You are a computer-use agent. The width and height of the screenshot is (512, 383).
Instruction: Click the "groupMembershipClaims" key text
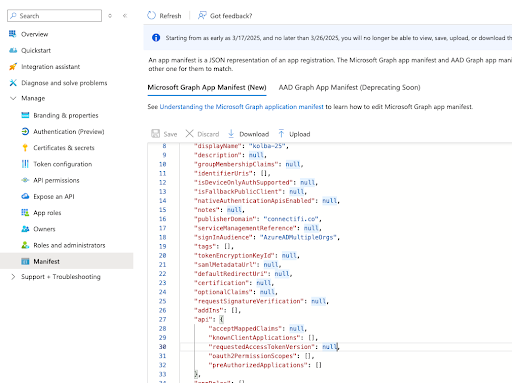[x=236, y=164]
